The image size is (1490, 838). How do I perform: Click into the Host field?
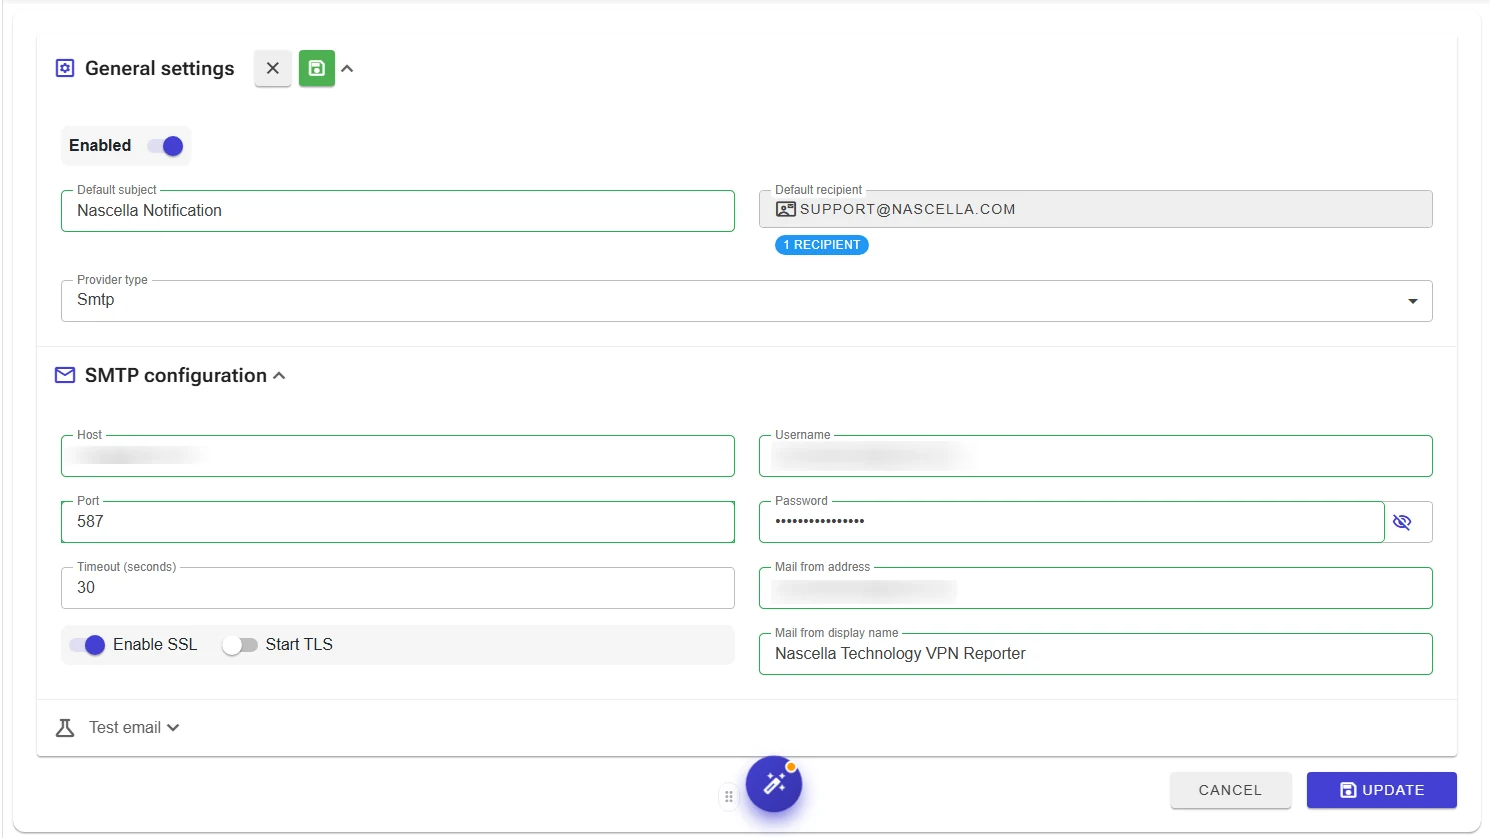pos(398,456)
